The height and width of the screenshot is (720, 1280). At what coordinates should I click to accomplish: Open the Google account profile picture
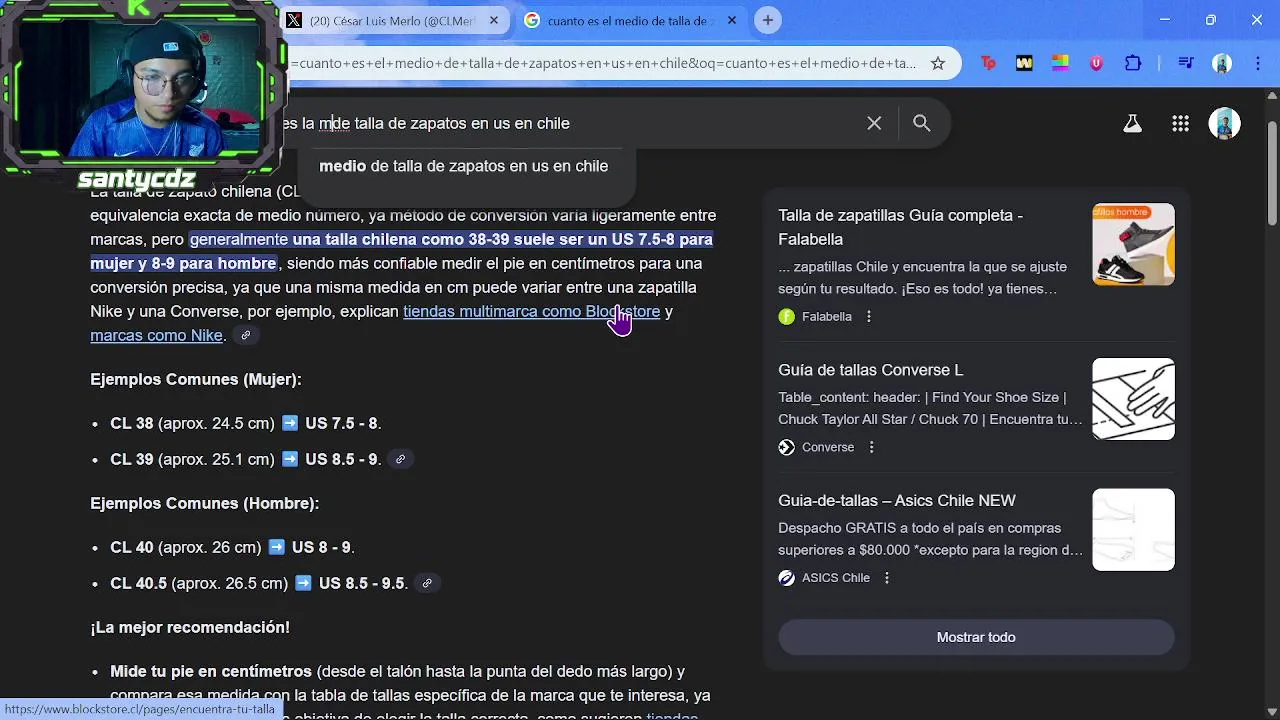1225,124
